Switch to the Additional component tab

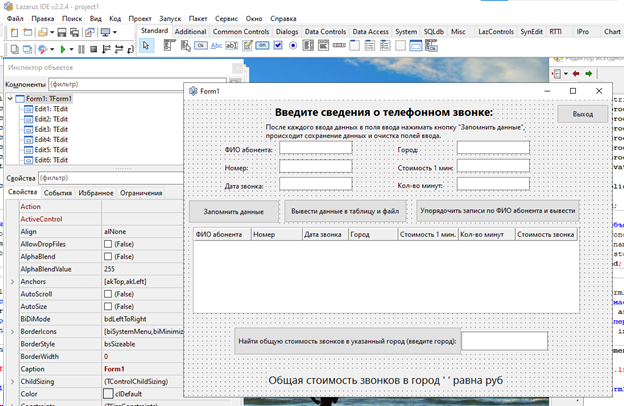190,32
